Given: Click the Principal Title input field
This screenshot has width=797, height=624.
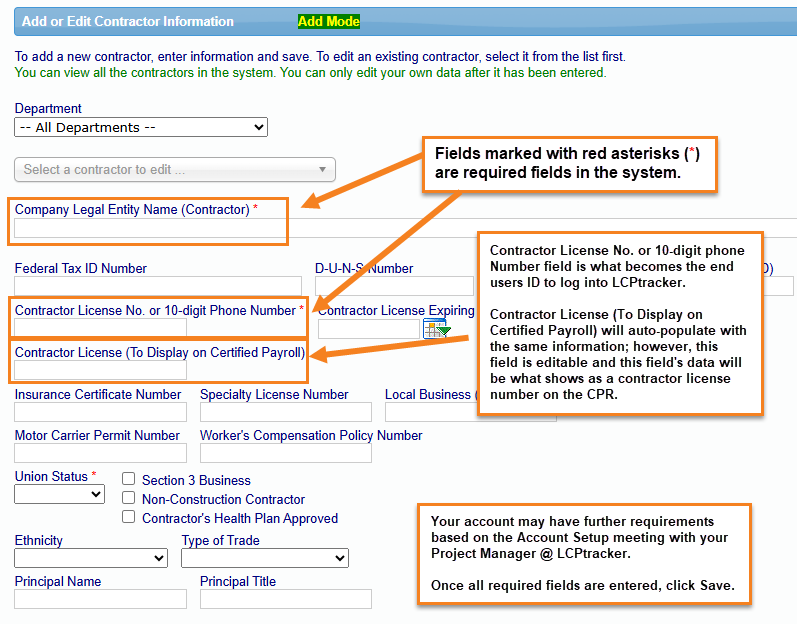Looking at the screenshot, I should pos(286,599).
